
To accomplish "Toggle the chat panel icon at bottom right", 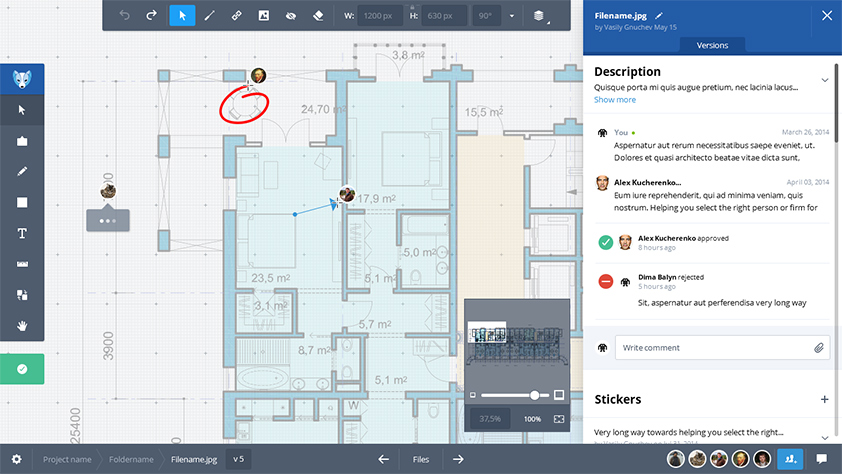I will coord(822,459).
